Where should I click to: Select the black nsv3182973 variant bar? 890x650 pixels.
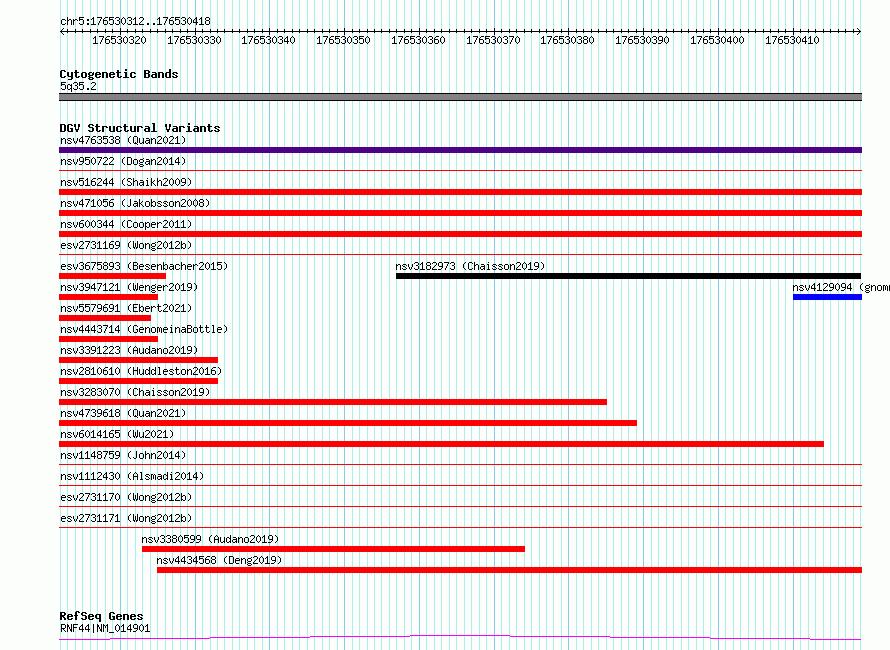point(628,276)
